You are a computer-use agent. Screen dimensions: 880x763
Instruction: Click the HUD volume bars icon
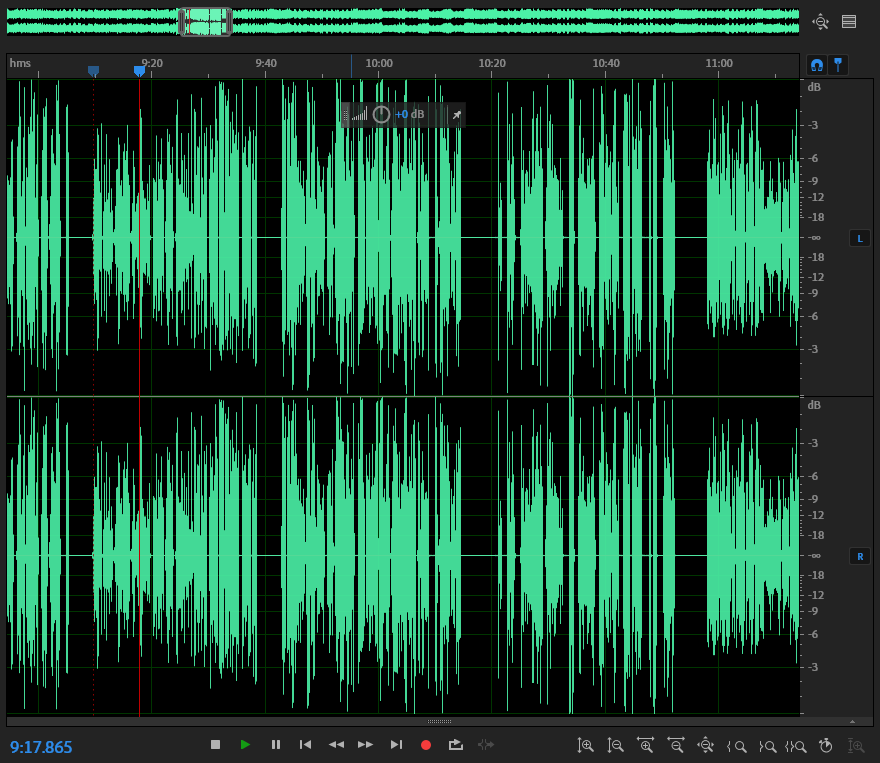coord(359,114)
